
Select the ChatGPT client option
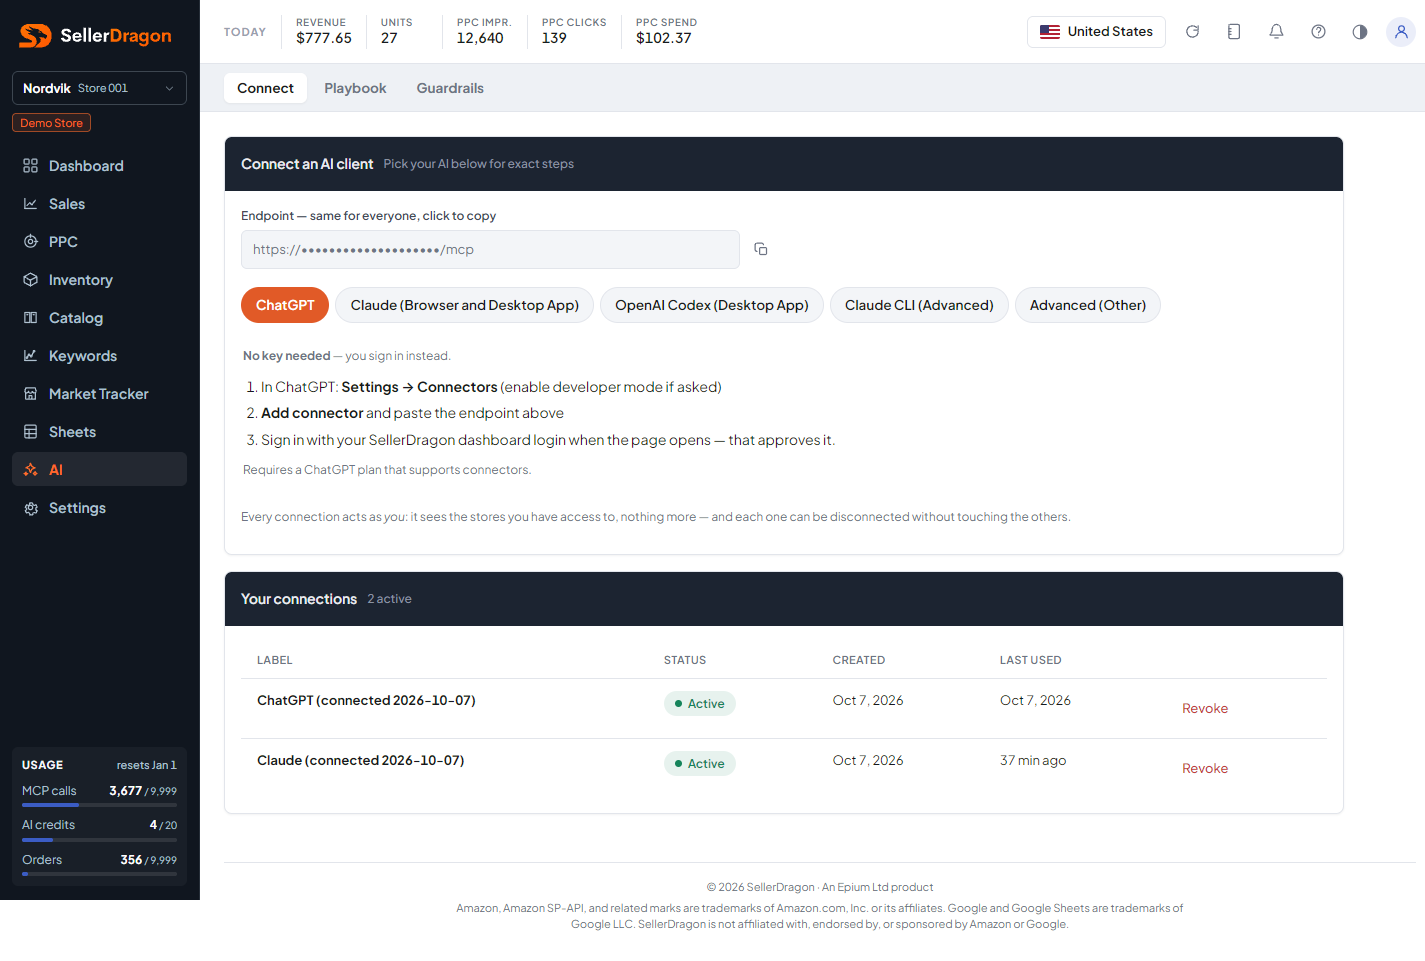[x=285, y=305]
